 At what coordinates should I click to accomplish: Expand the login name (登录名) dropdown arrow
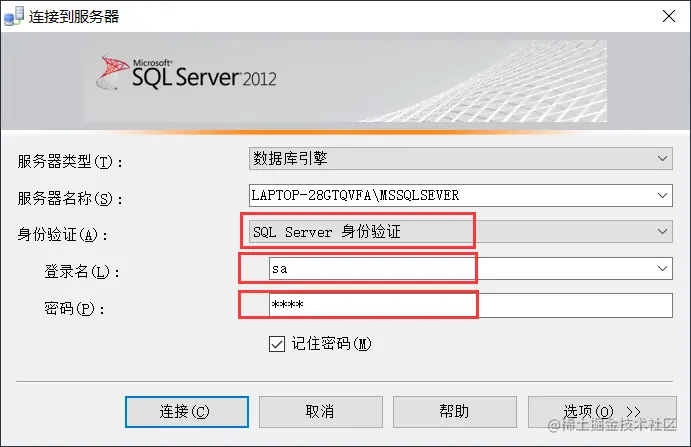[662, 268]
